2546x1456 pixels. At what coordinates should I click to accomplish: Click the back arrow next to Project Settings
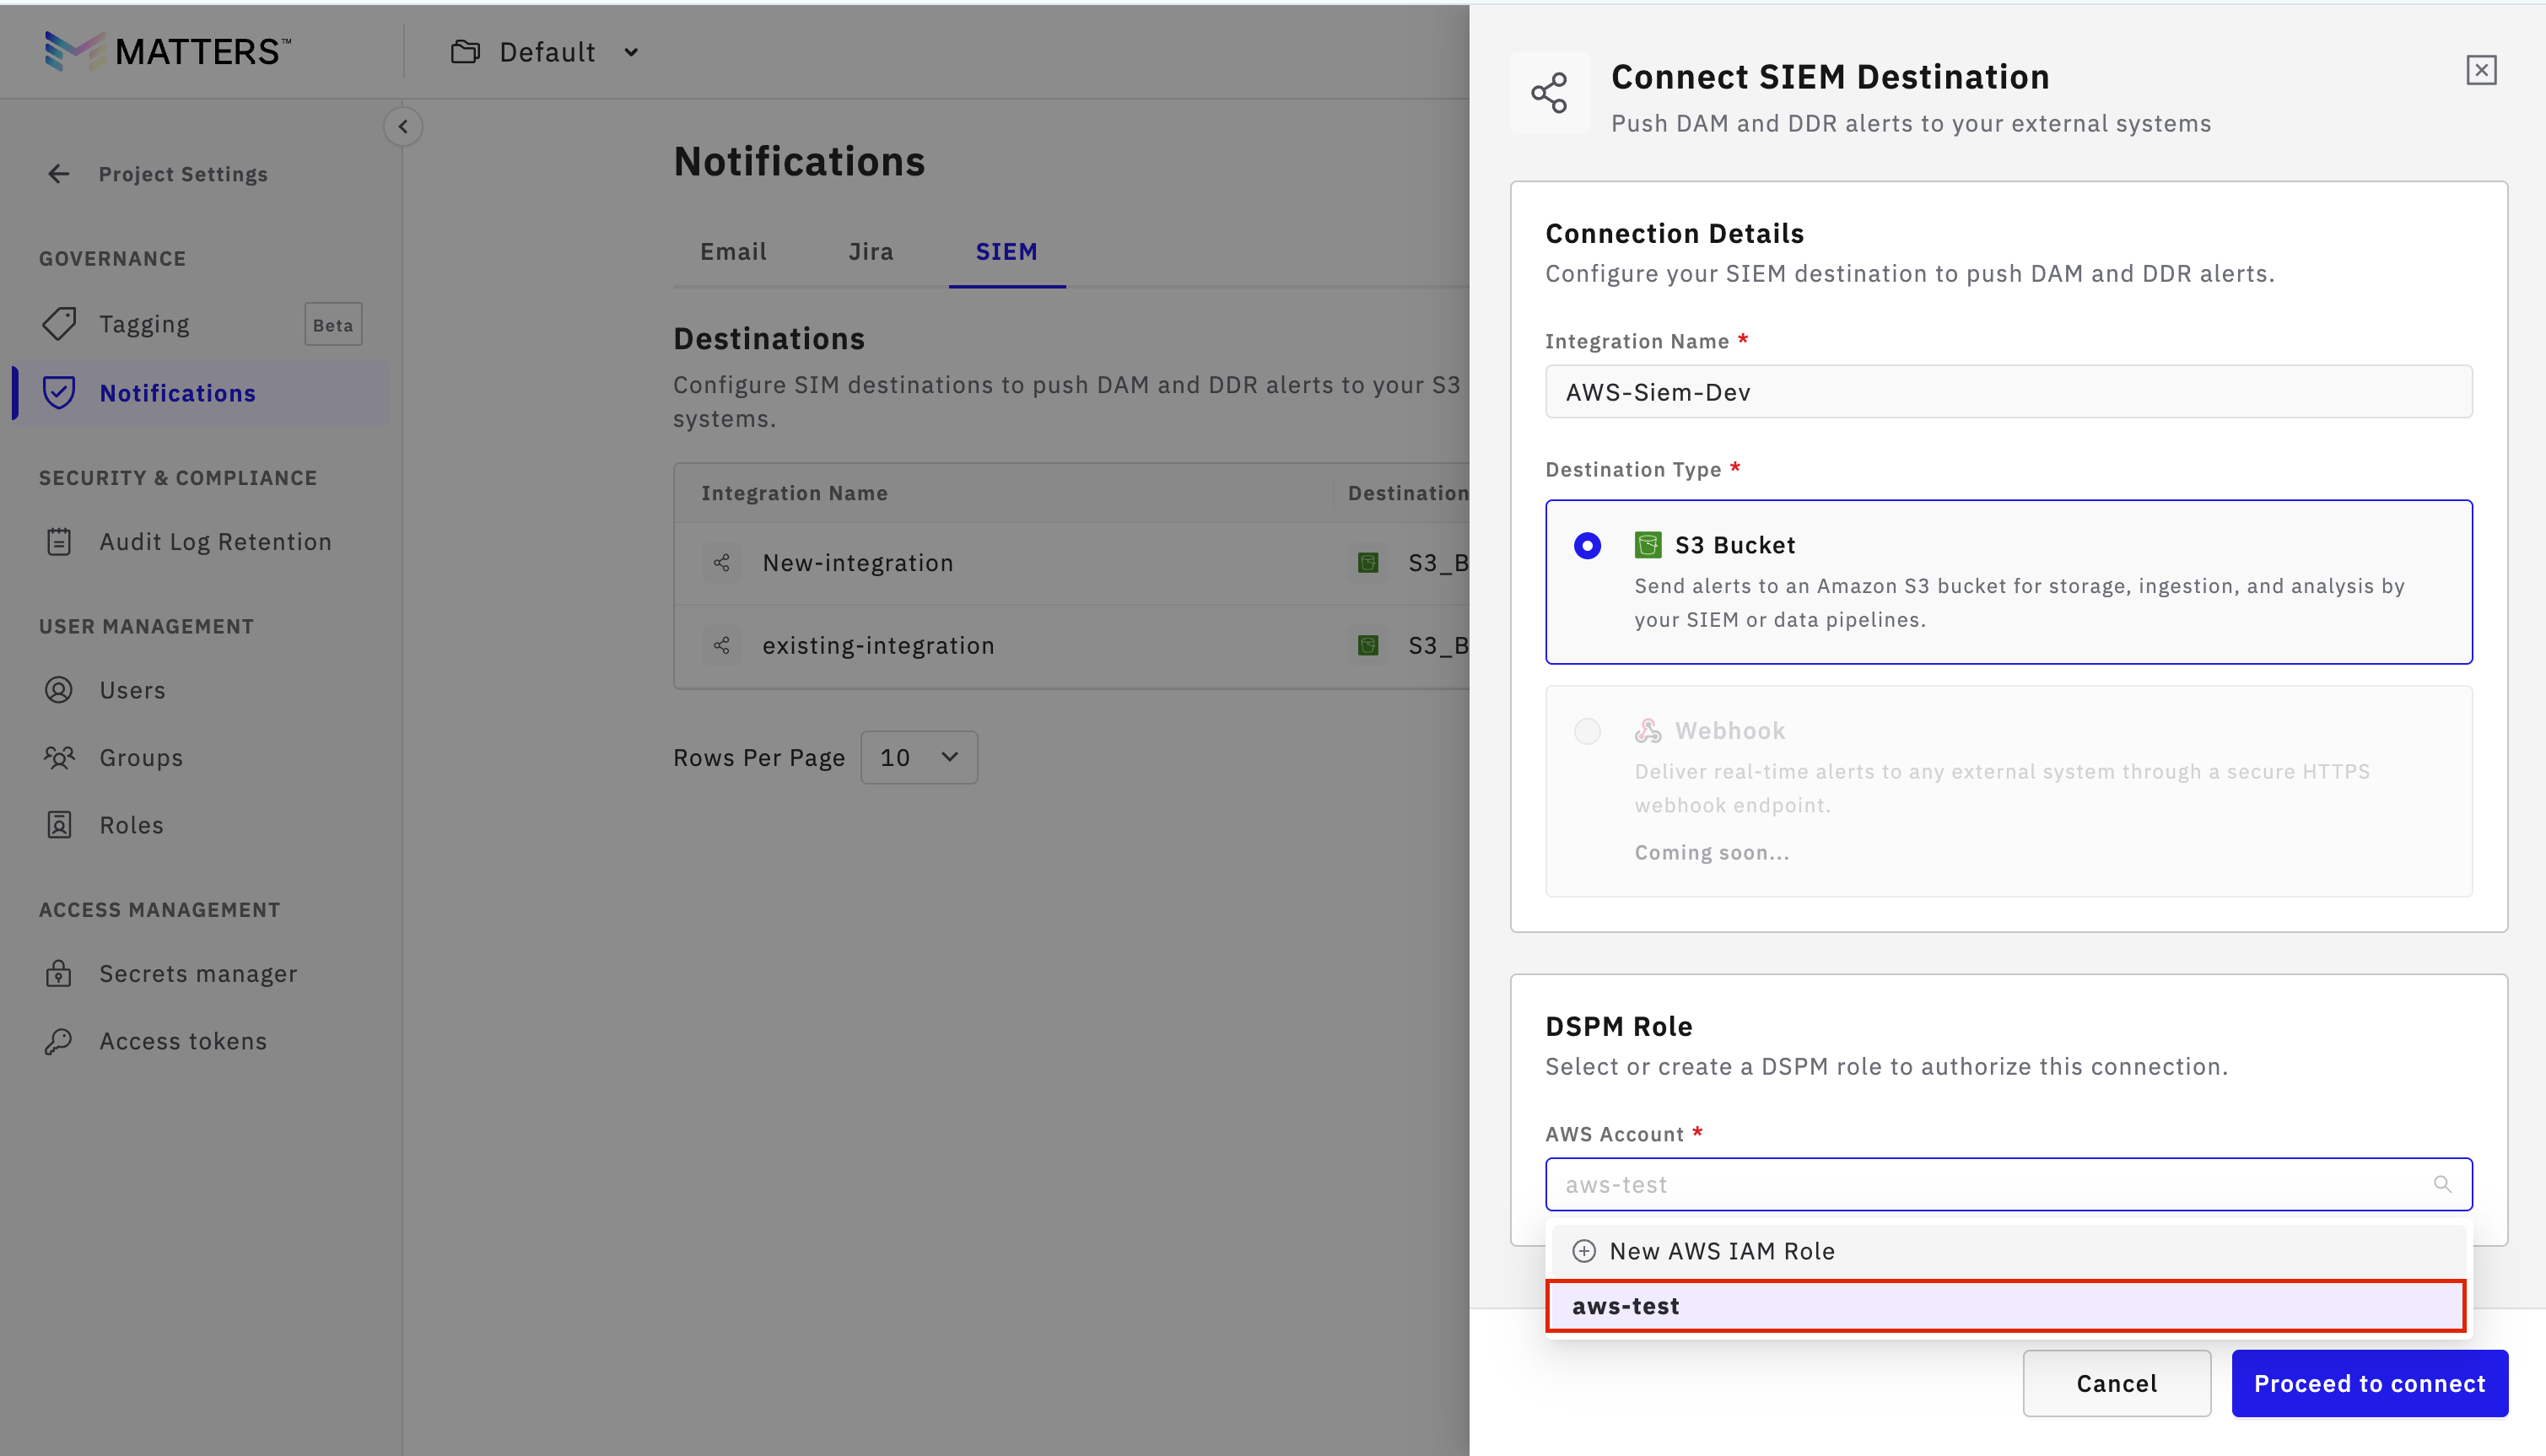pos(59,174)
